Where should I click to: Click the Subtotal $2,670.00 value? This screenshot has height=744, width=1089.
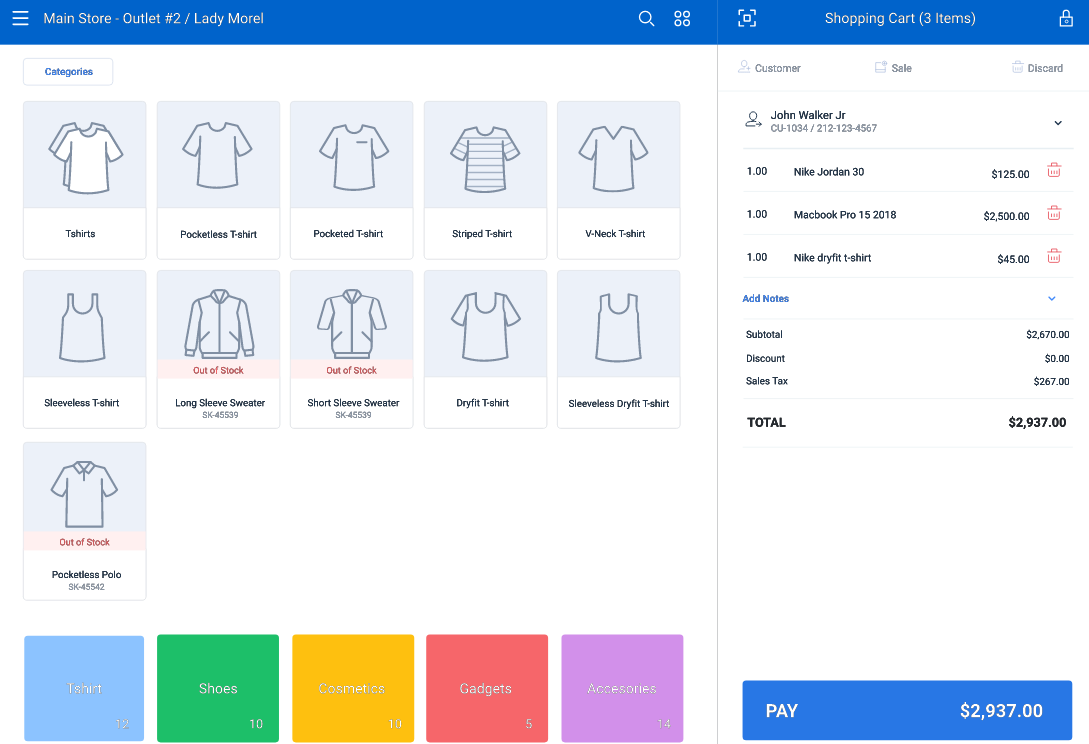point(1047,335)
